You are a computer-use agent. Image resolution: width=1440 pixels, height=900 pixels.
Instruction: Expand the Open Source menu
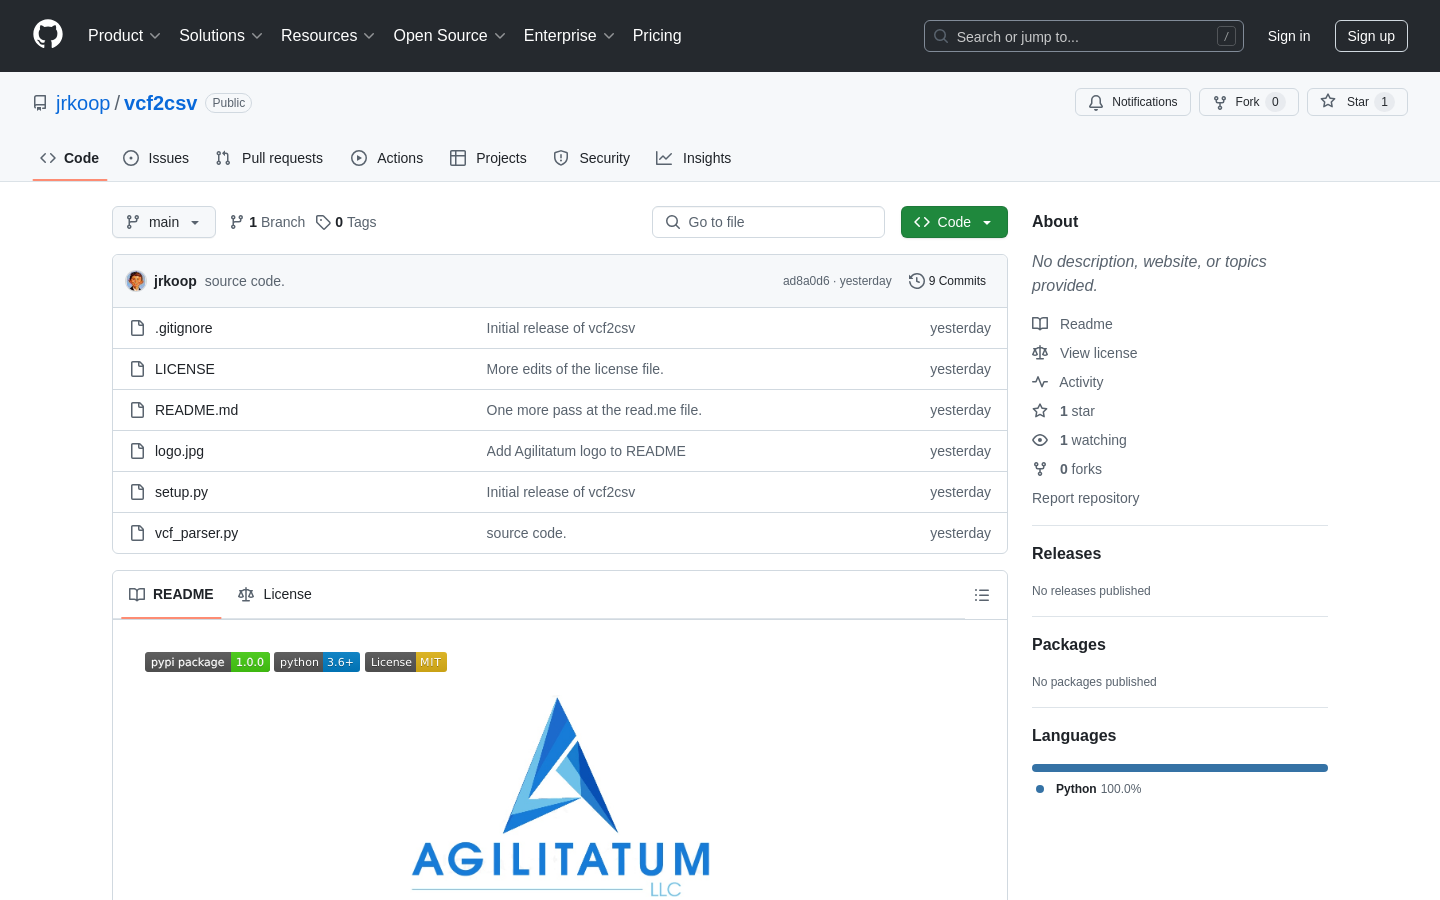click(449, 36)
